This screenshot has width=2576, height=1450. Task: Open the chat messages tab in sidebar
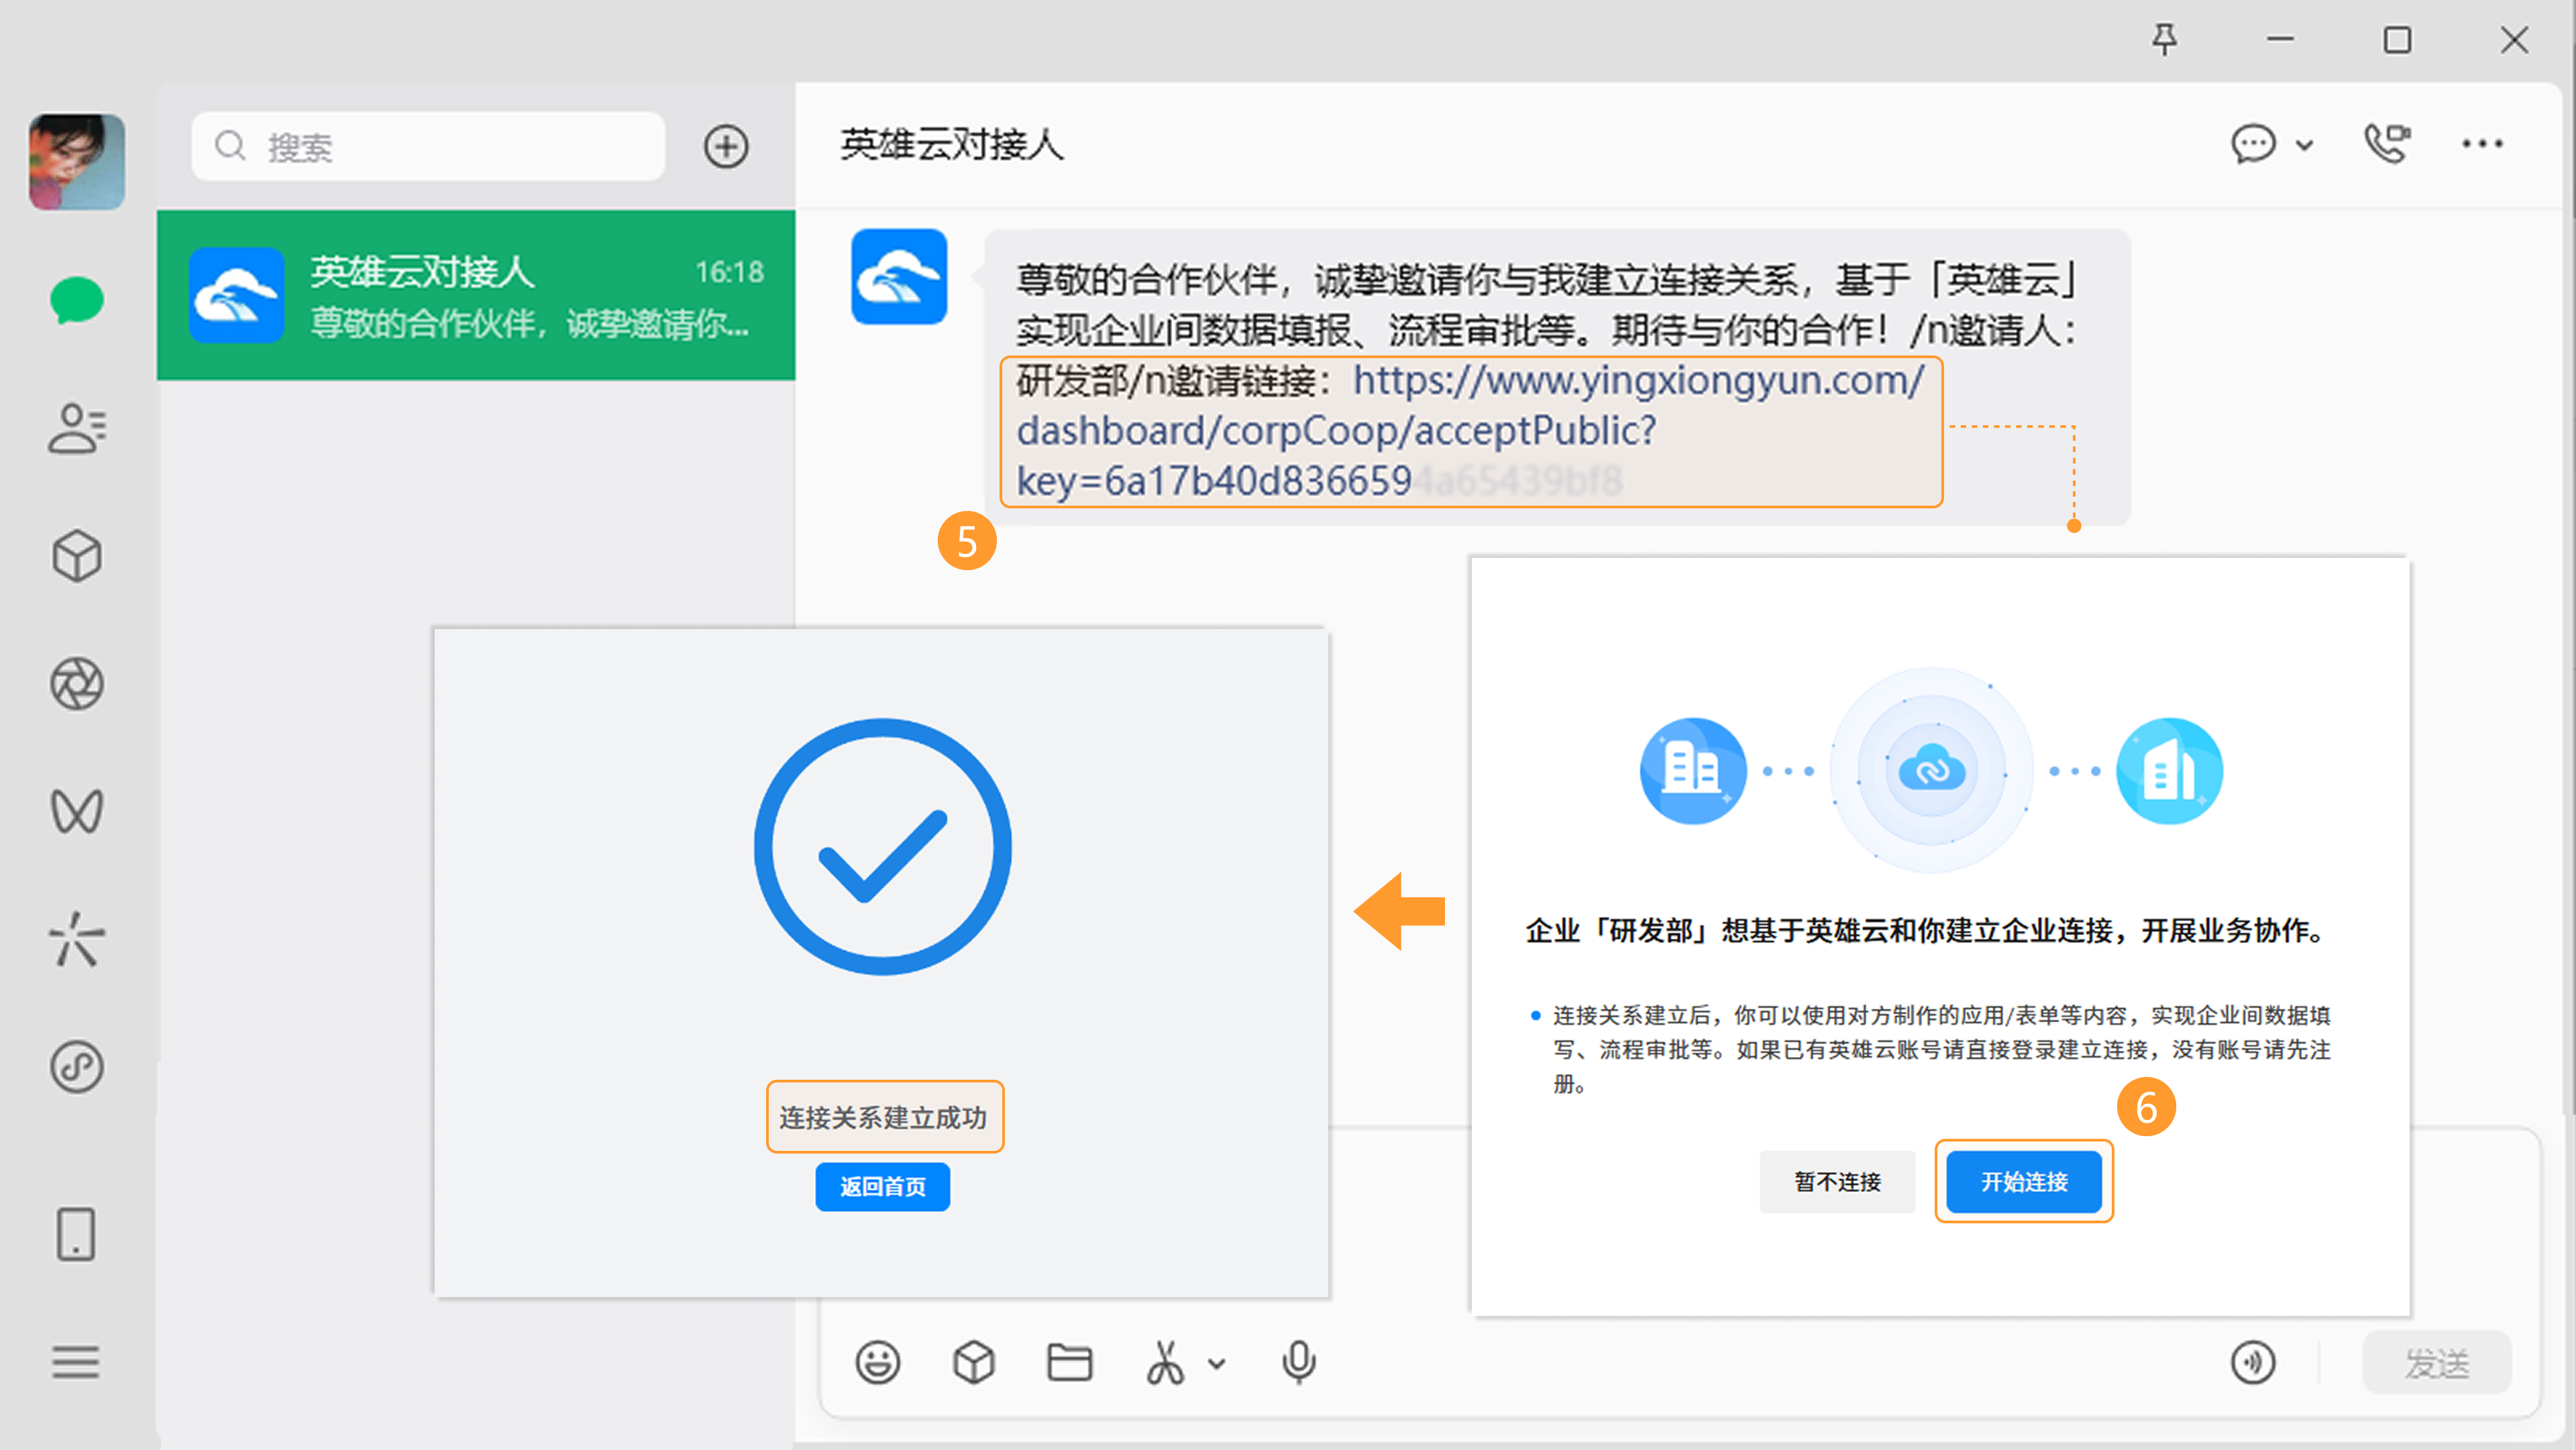pyautogui.click(x=77, y=300)
